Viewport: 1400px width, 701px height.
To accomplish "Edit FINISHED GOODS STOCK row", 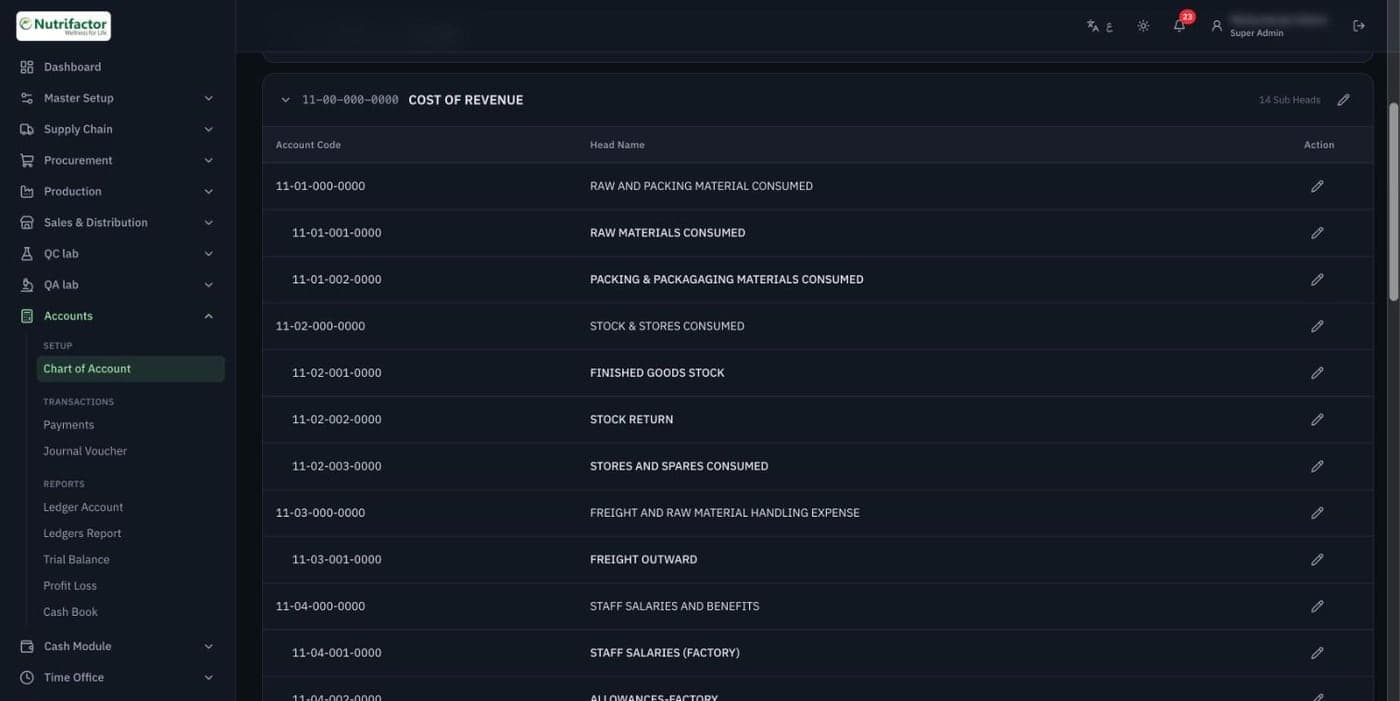I will pyautogui.click(x=1317, y=373).
